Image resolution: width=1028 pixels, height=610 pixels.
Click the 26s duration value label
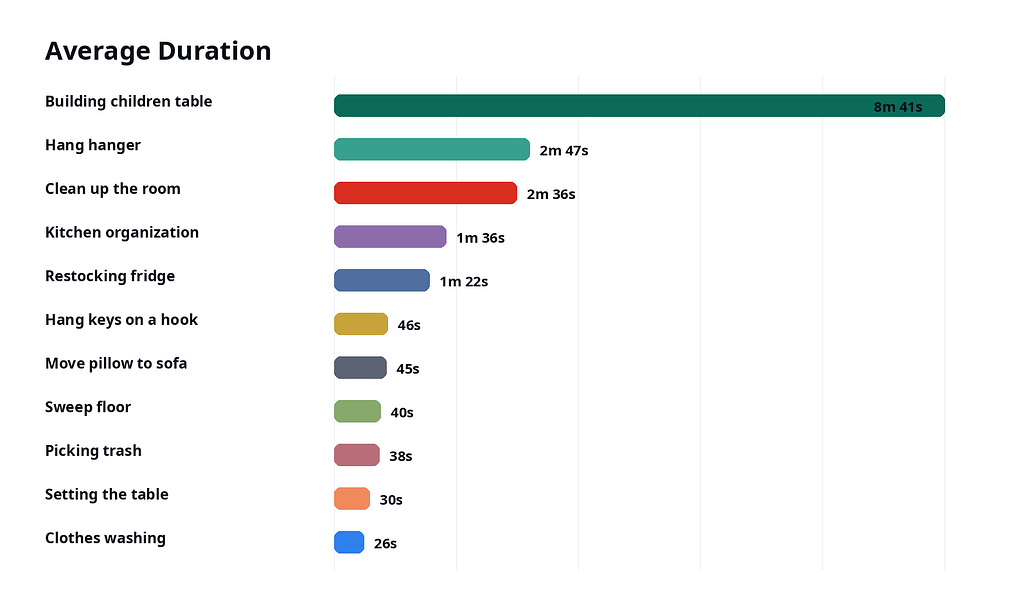pos(386,544)
